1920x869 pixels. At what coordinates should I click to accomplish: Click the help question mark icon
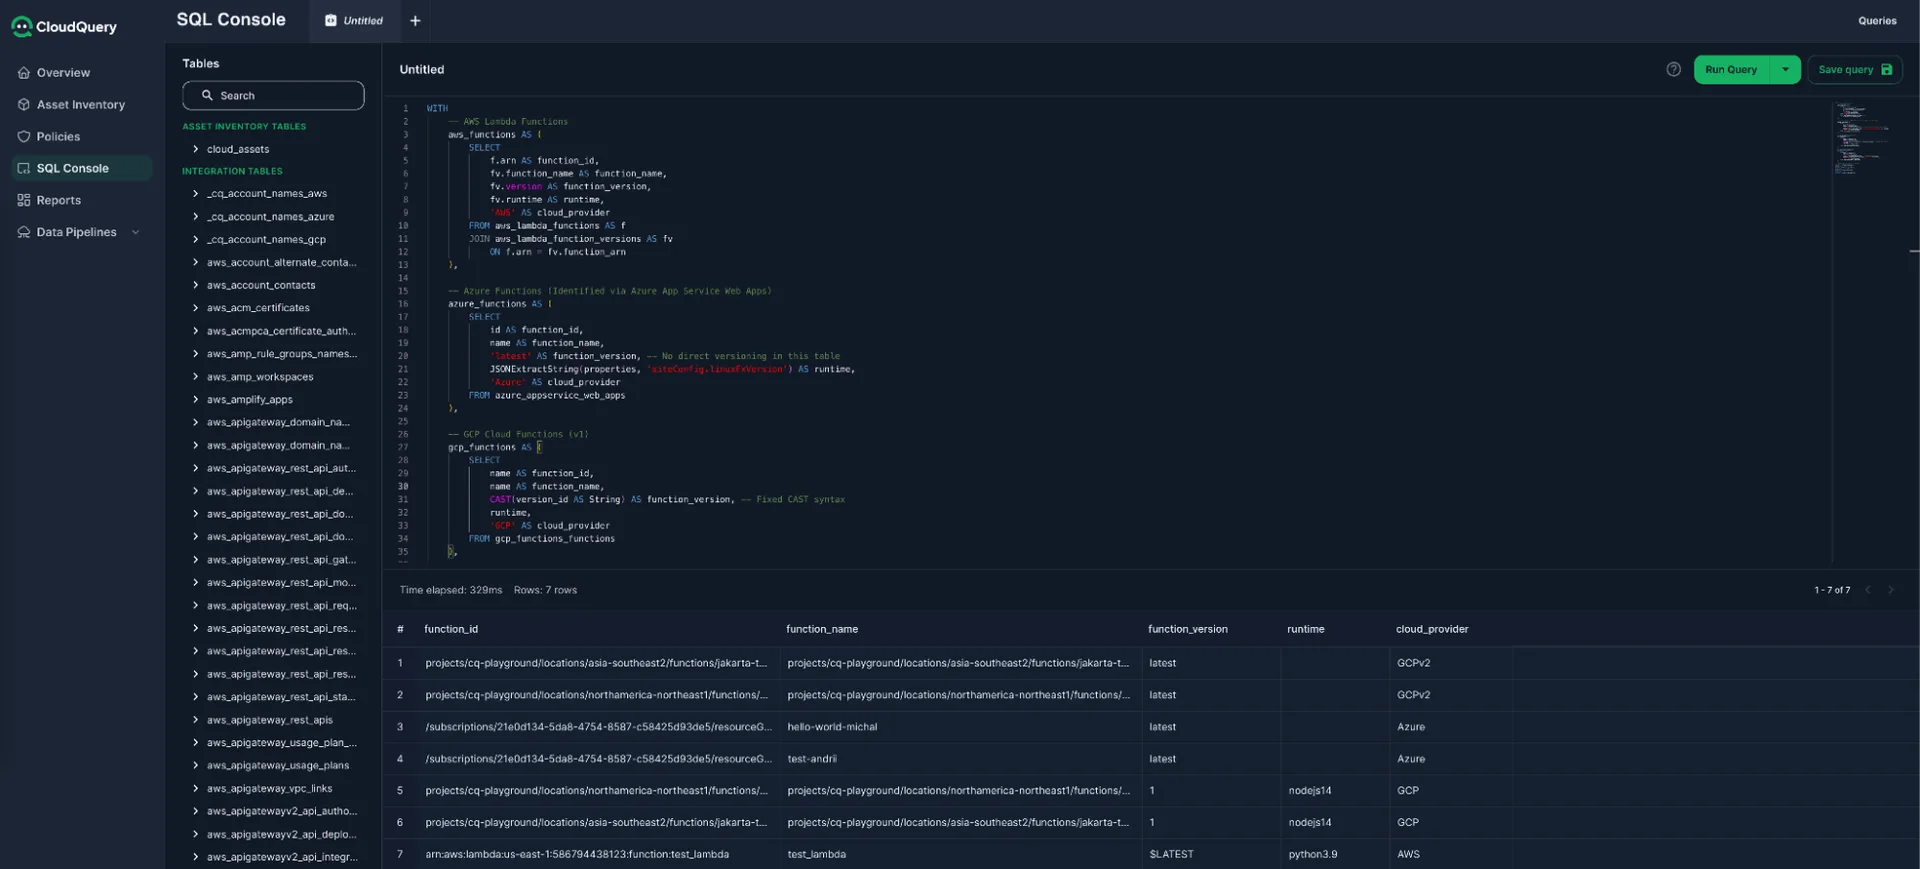[x=1673, y=69]
